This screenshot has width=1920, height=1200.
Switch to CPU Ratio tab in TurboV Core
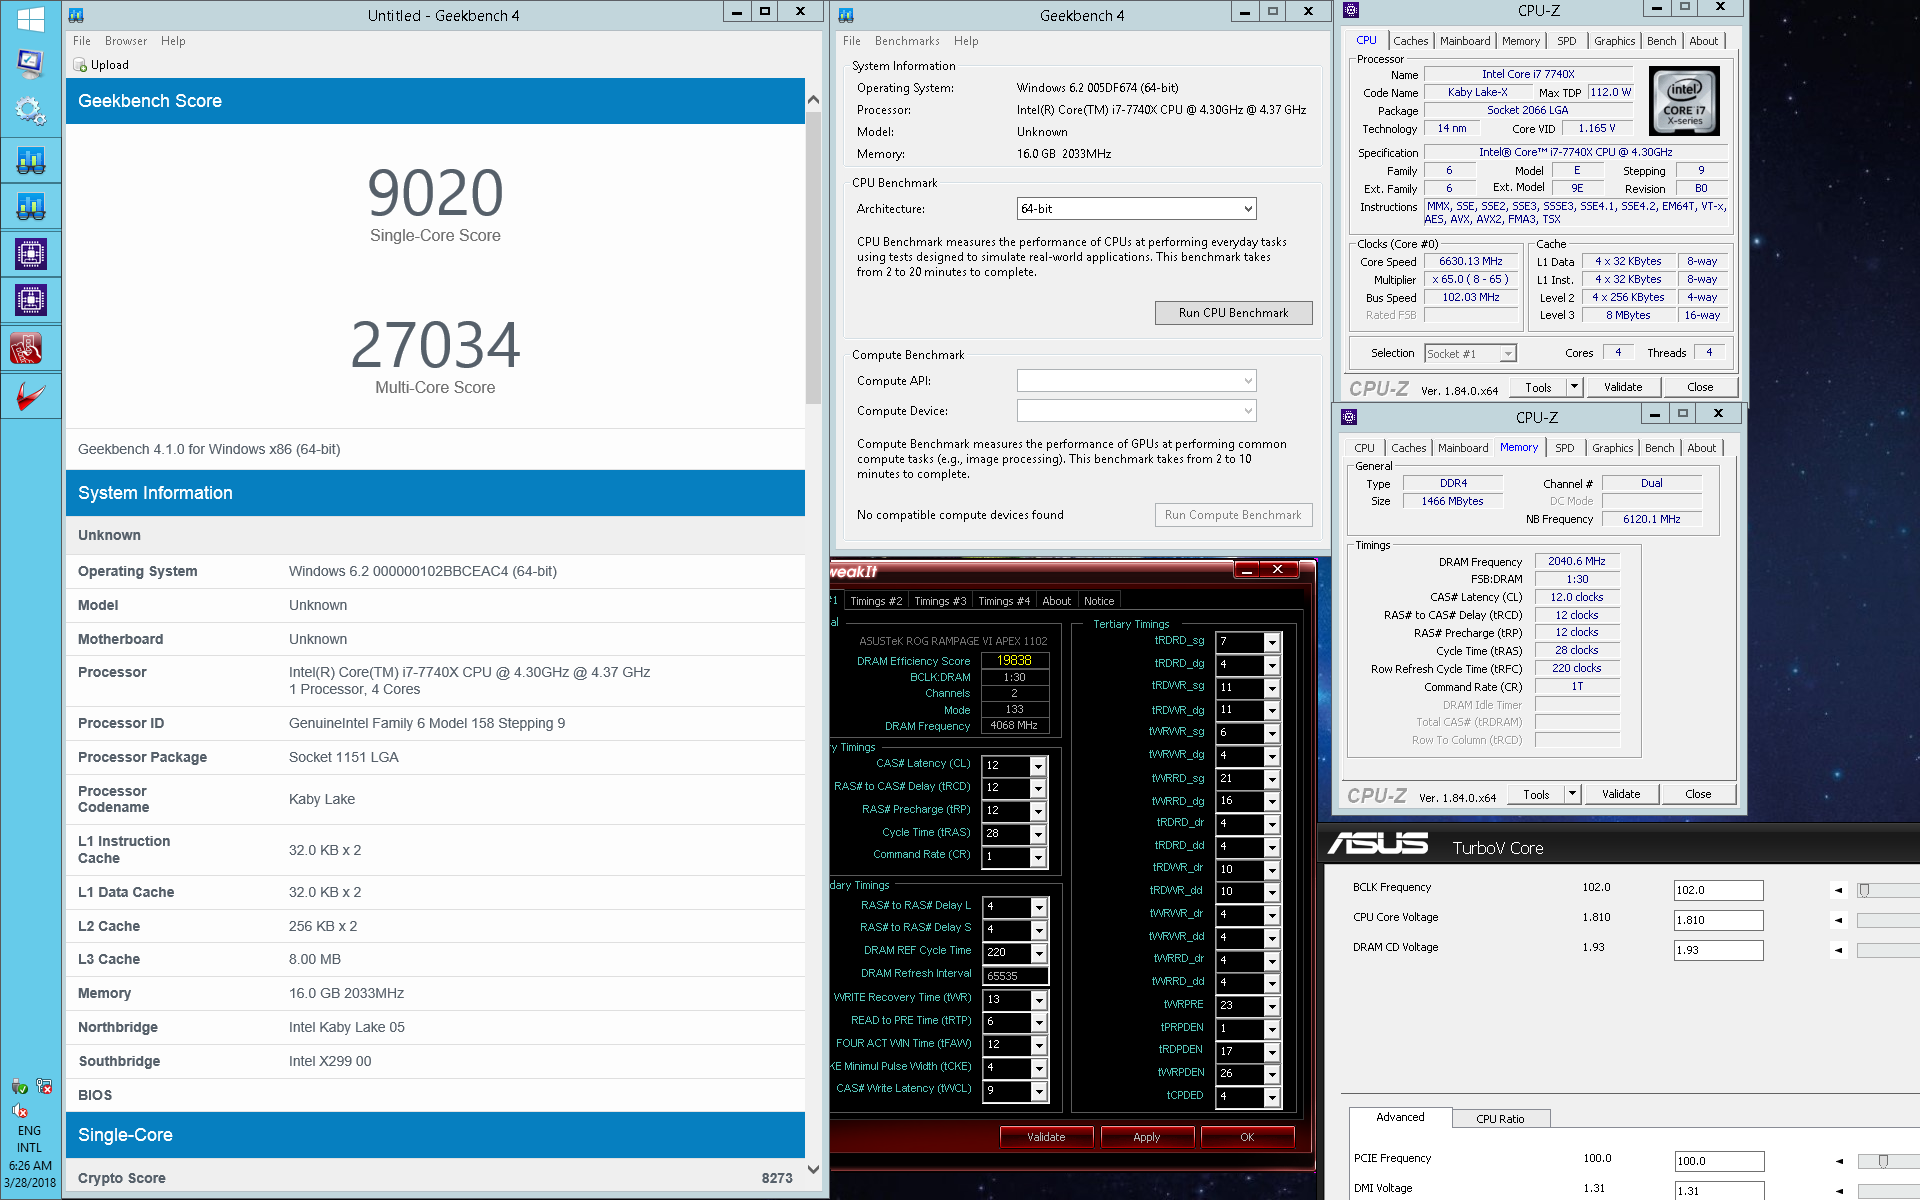click(1500, 1119)
